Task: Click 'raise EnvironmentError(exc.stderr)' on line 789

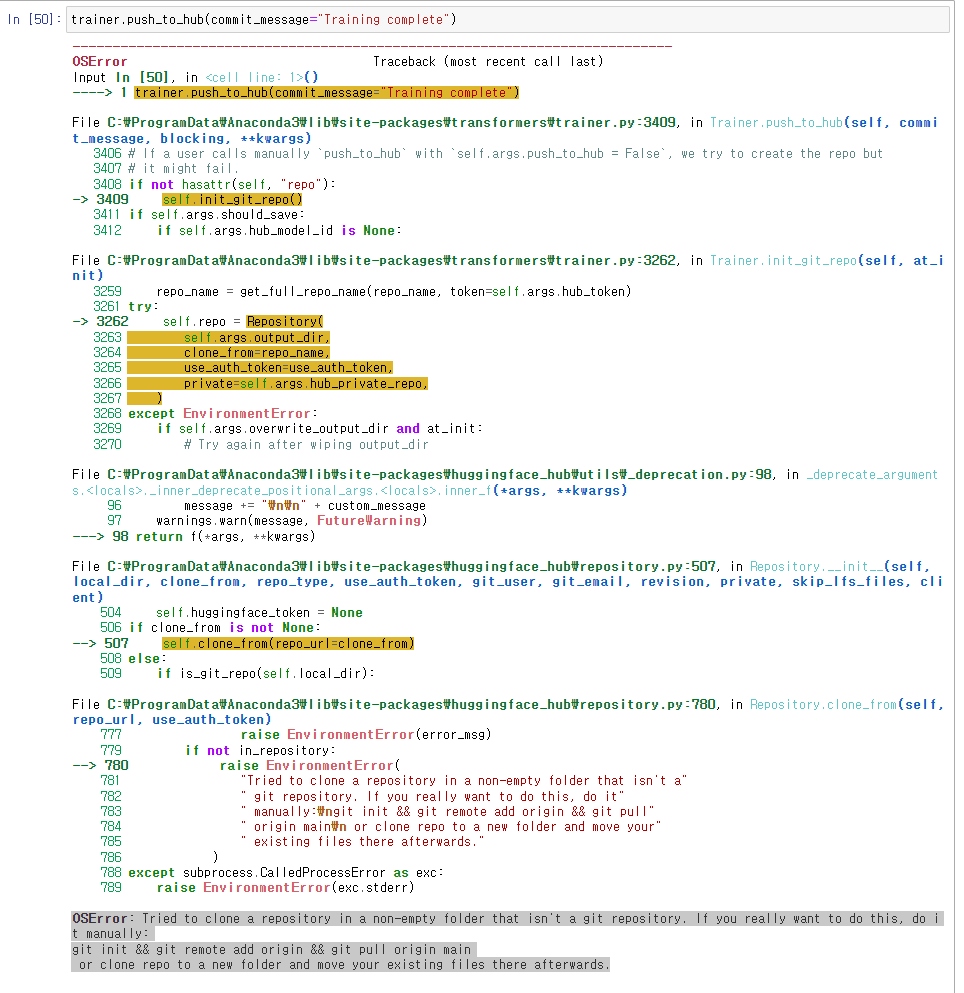Action: point(286,888)
